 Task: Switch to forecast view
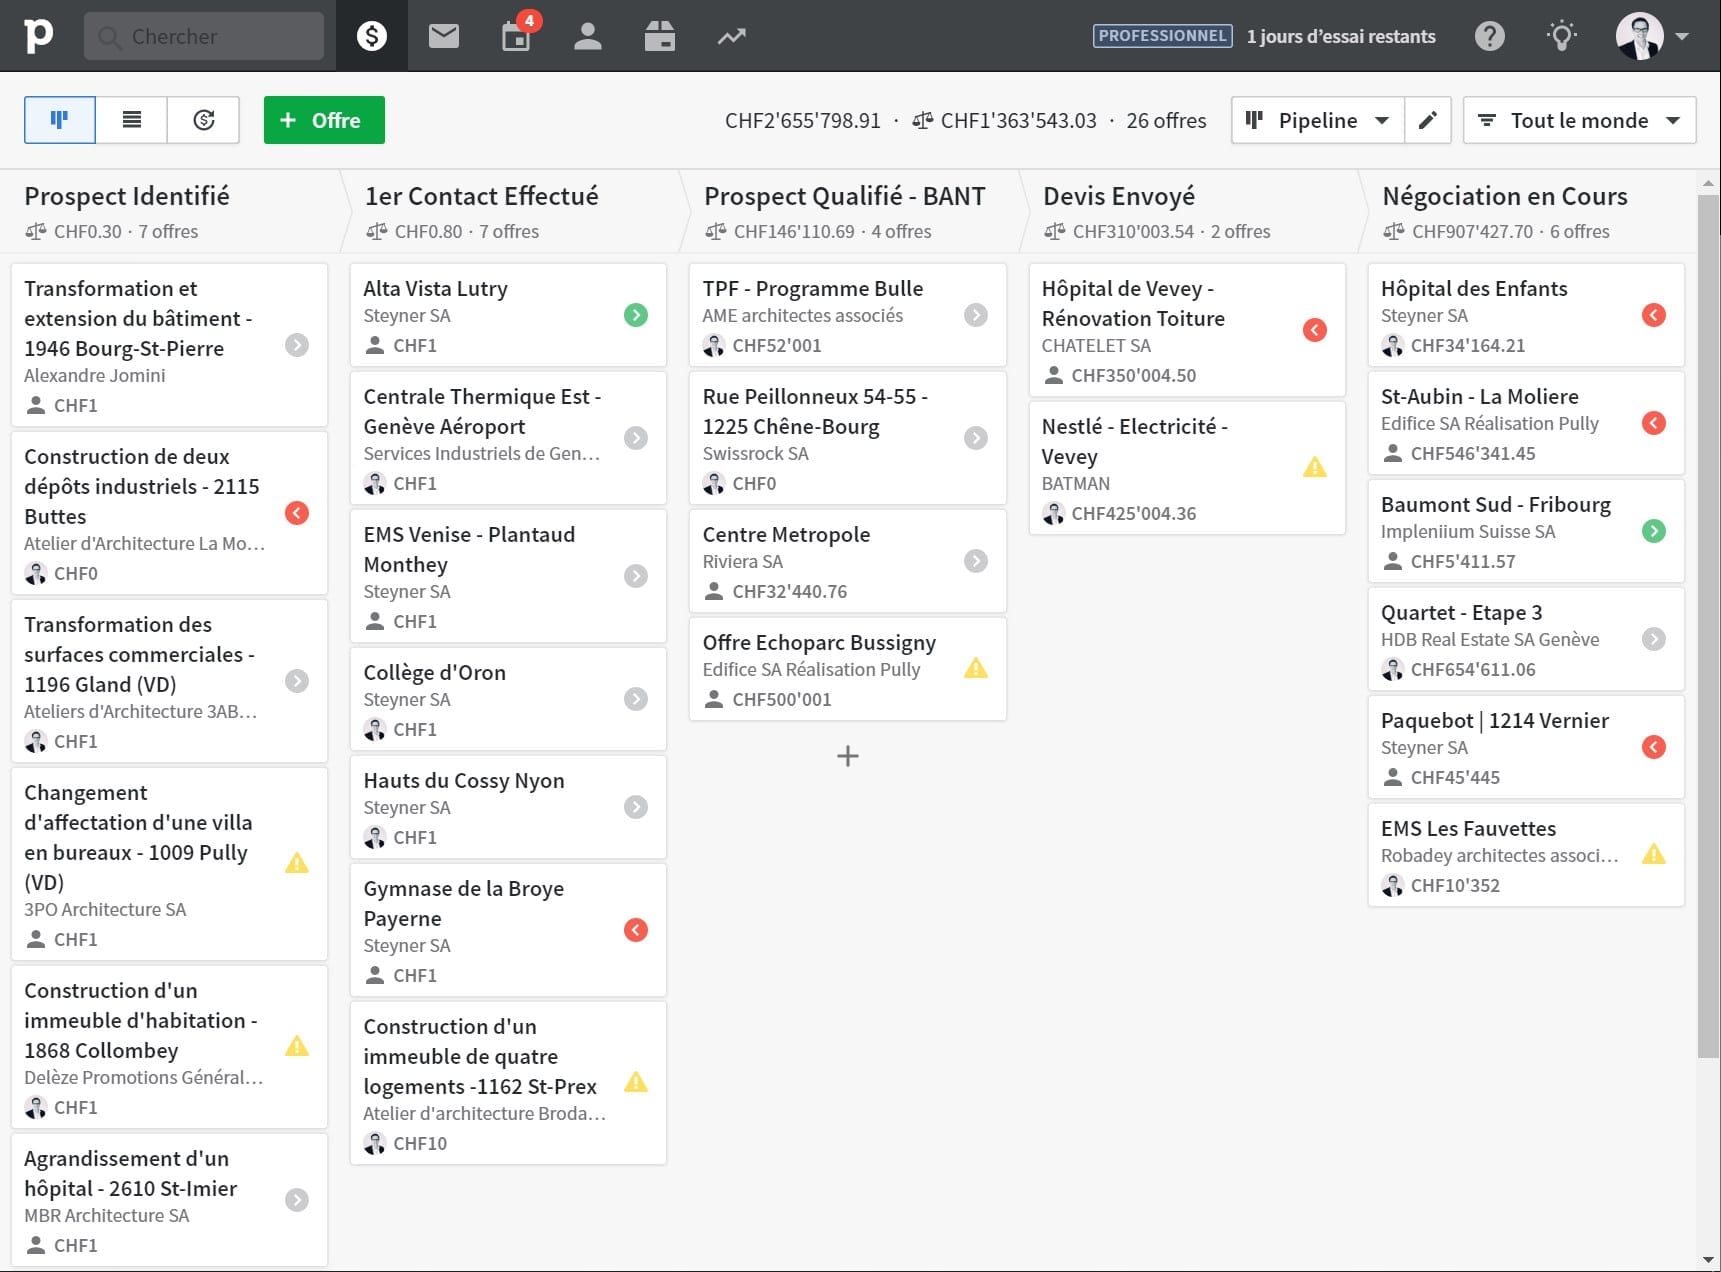tap(204, 120)
